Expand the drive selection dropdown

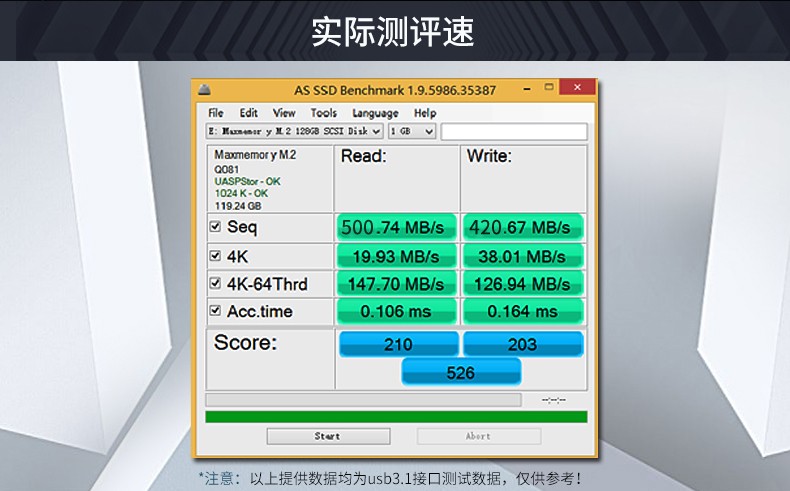coord(295,131)
